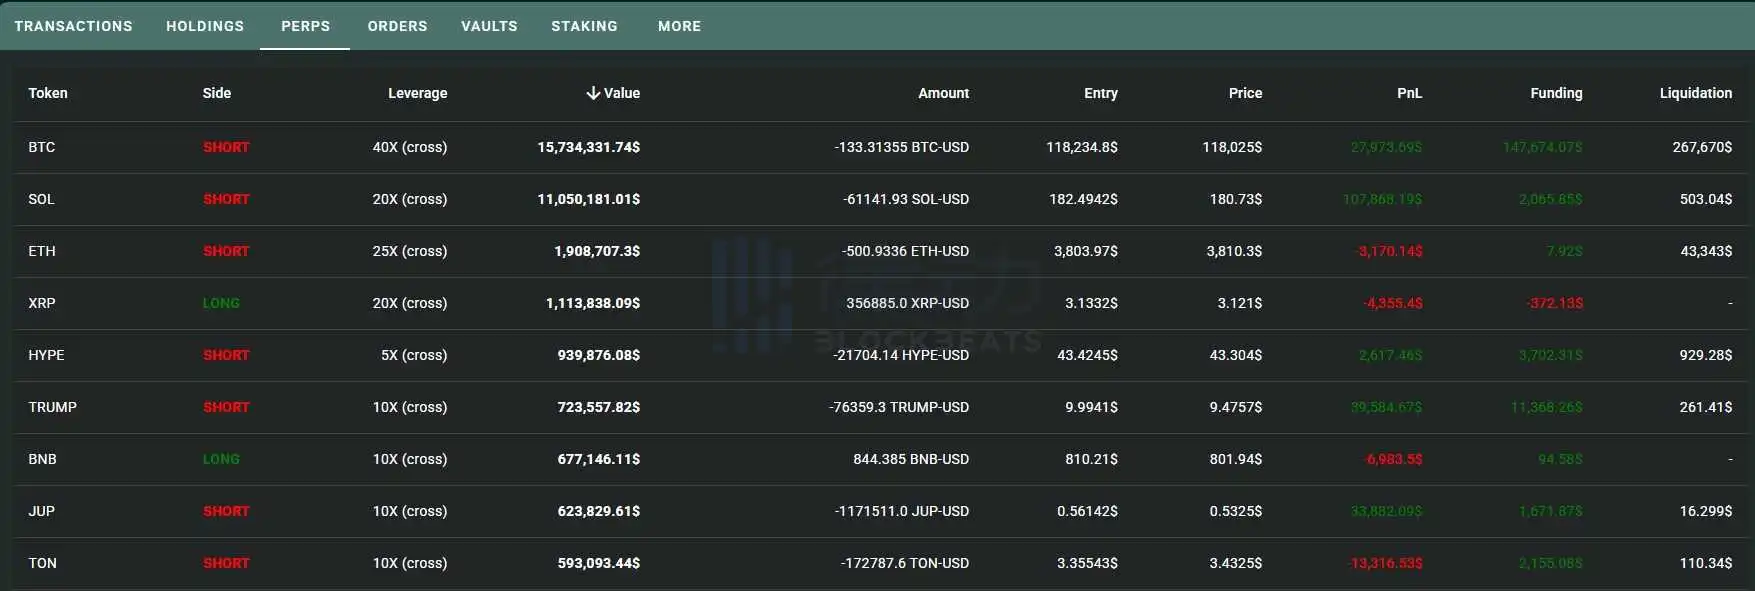Click value 11,050,181.01$
Viewport: 1755px width, 591px height.
(589, 199)
